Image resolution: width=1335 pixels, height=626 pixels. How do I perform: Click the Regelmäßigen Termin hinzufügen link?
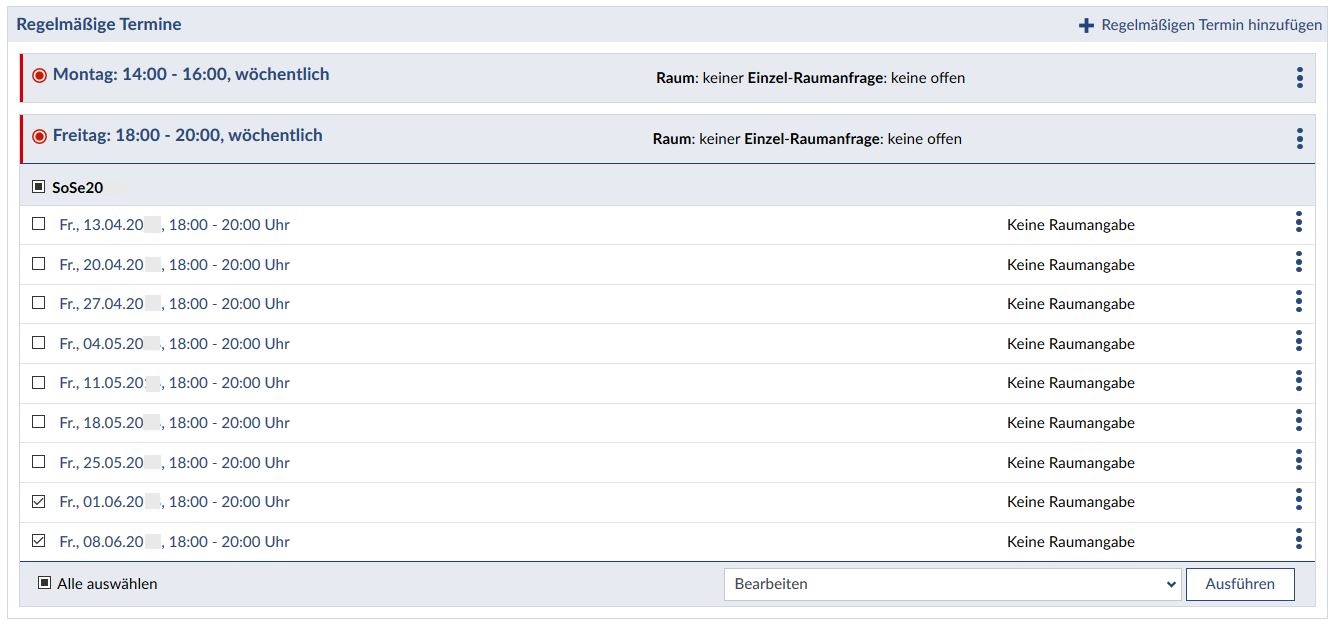tap(1211, 25)
